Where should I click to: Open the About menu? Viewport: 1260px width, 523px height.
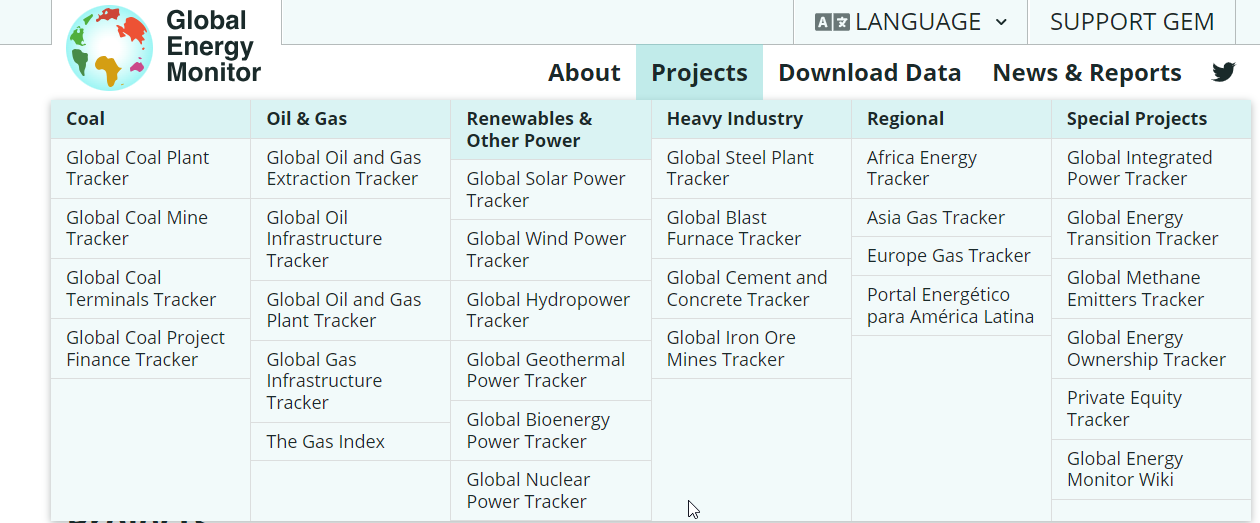584,73
